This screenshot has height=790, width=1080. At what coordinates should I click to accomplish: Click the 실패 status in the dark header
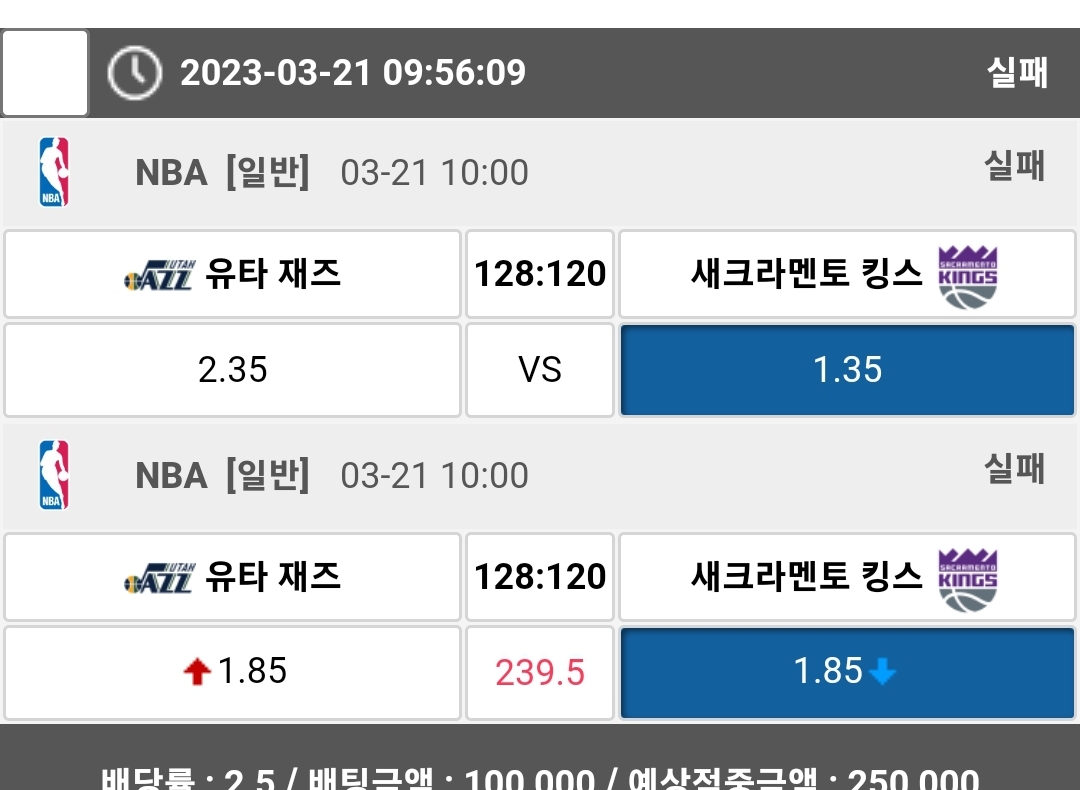pos(1017,73)
